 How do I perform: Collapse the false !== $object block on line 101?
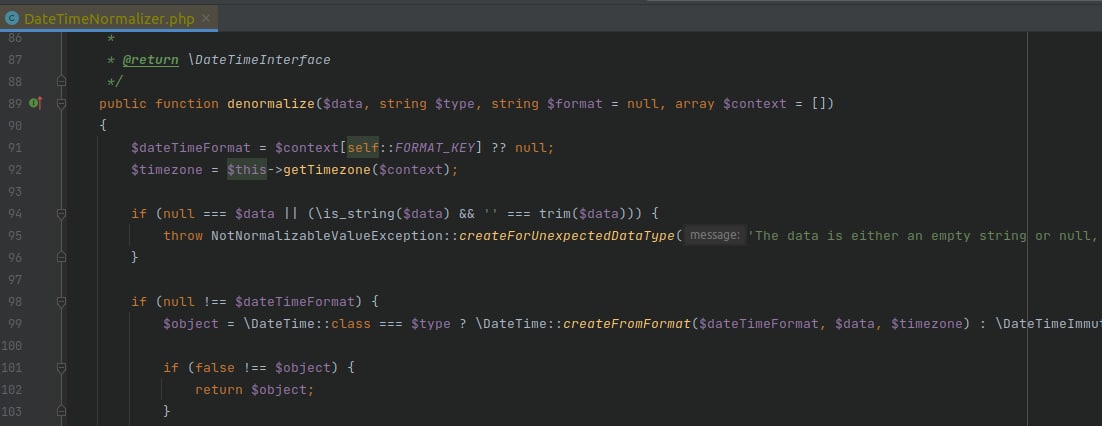point(61,367)
